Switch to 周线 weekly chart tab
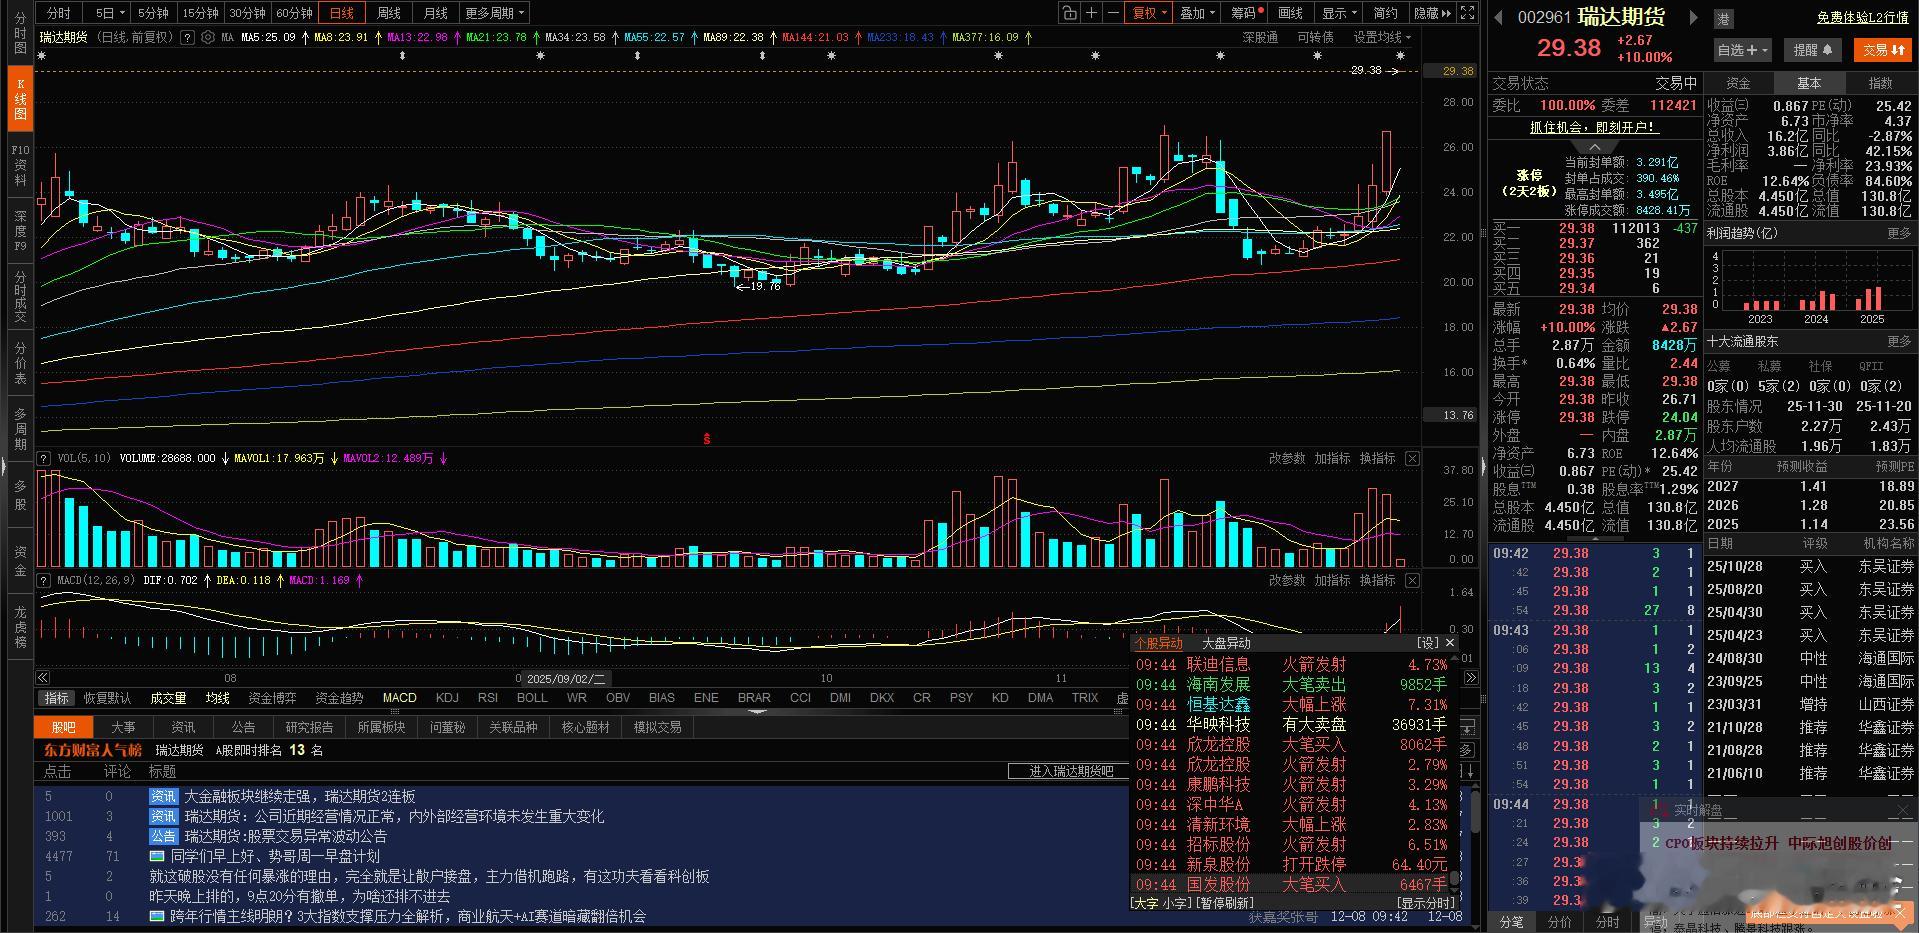The image size is (1919, 933). tap(388, 13)
